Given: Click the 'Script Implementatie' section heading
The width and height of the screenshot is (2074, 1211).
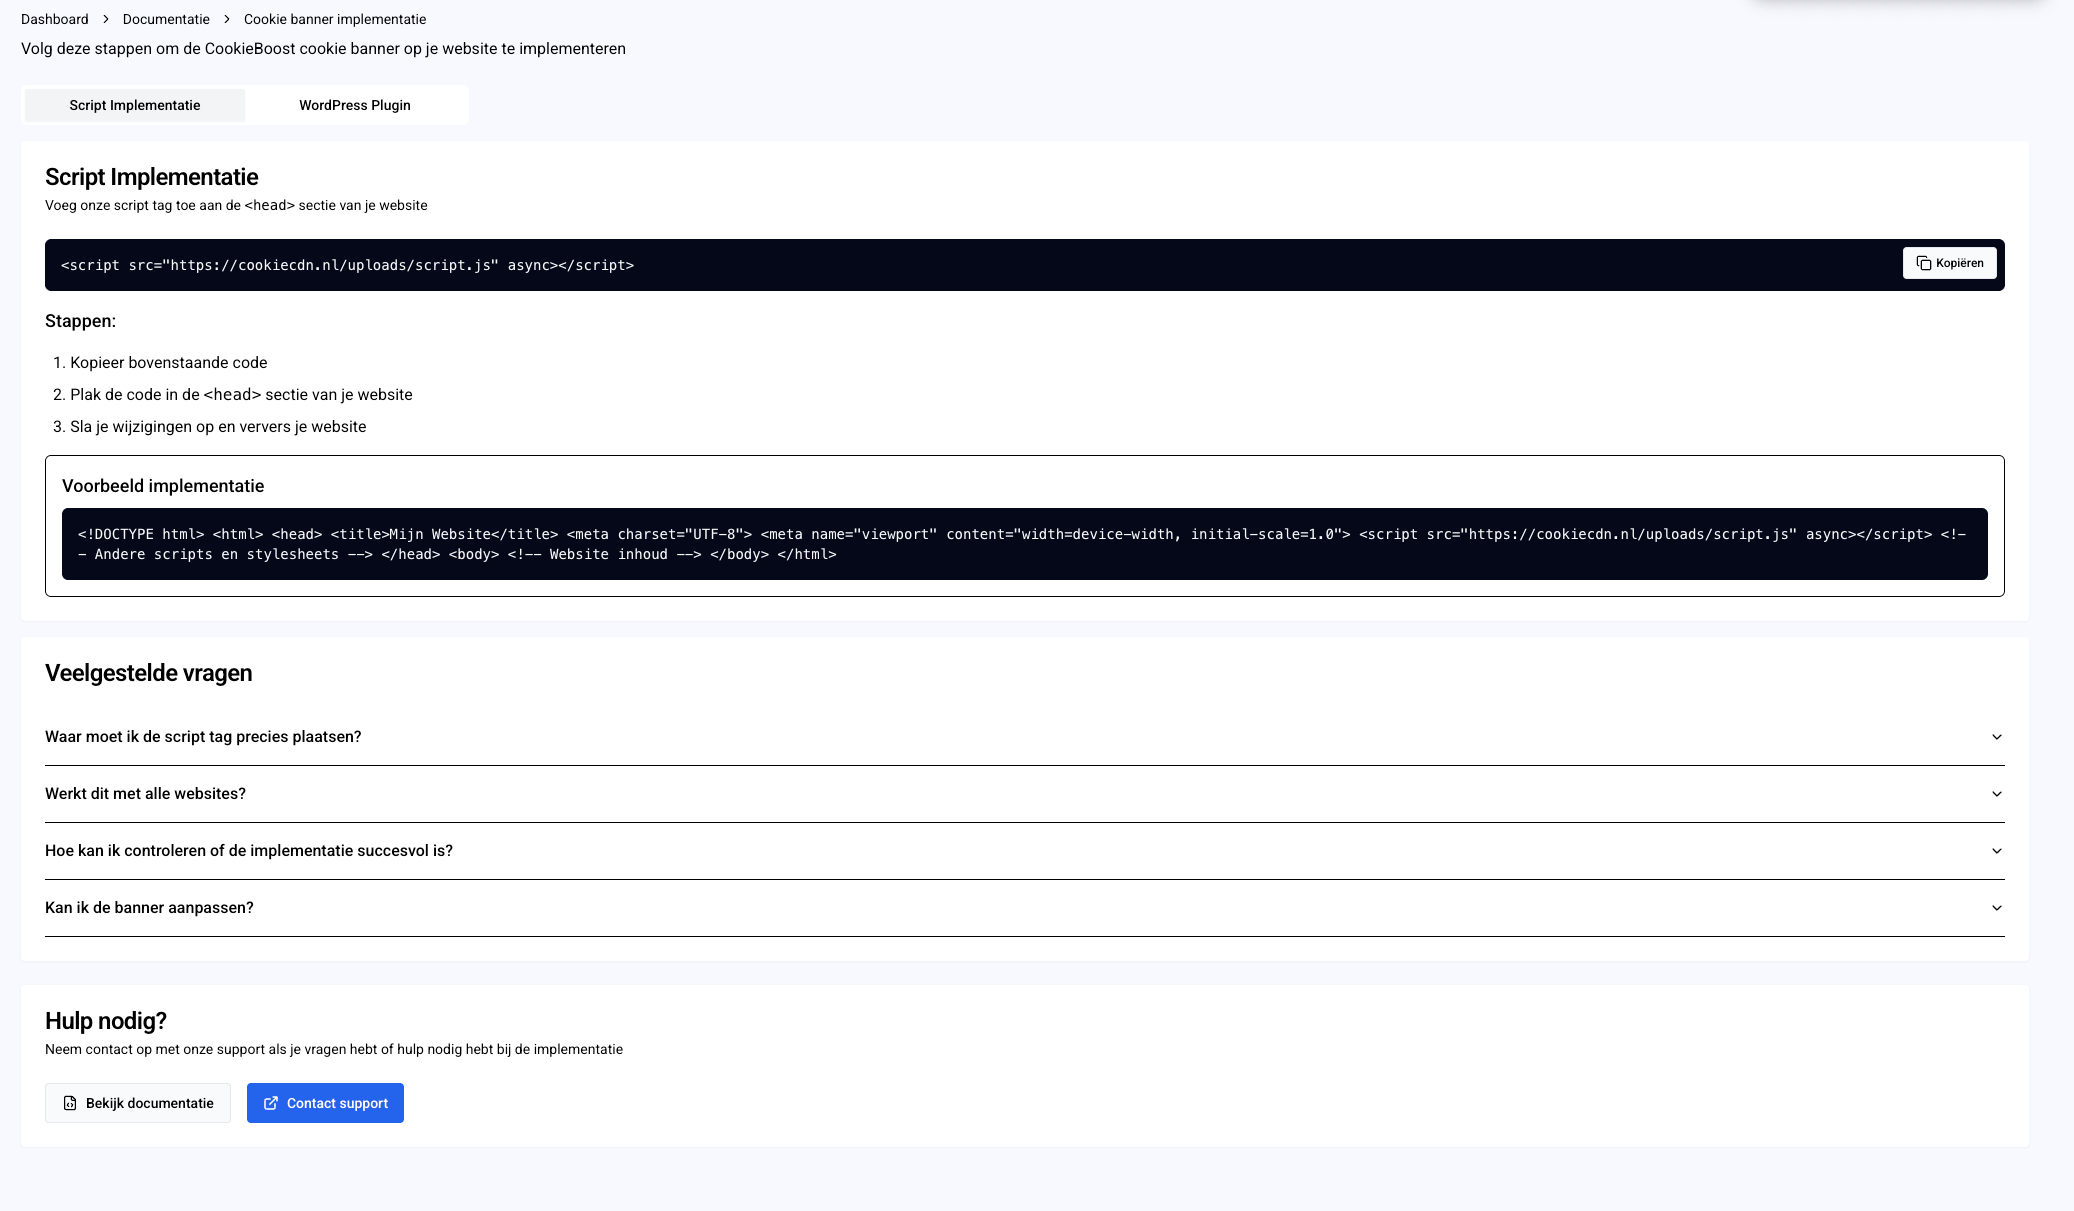Looking at the screenshot, I should [x=152, y=177].
